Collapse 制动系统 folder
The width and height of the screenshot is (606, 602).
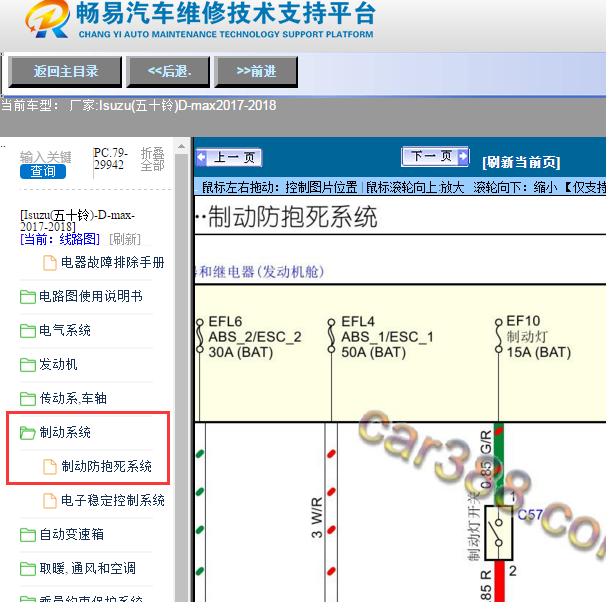click(65, 432)
